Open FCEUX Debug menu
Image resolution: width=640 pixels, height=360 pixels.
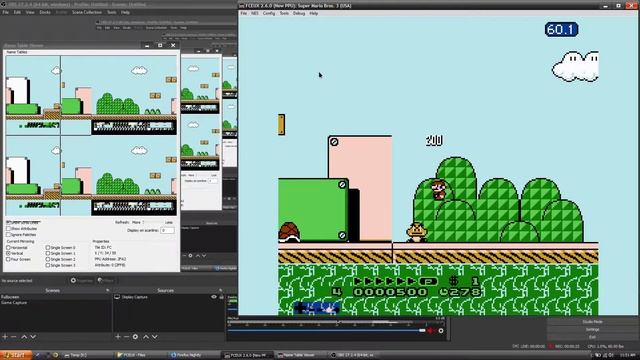299,13
